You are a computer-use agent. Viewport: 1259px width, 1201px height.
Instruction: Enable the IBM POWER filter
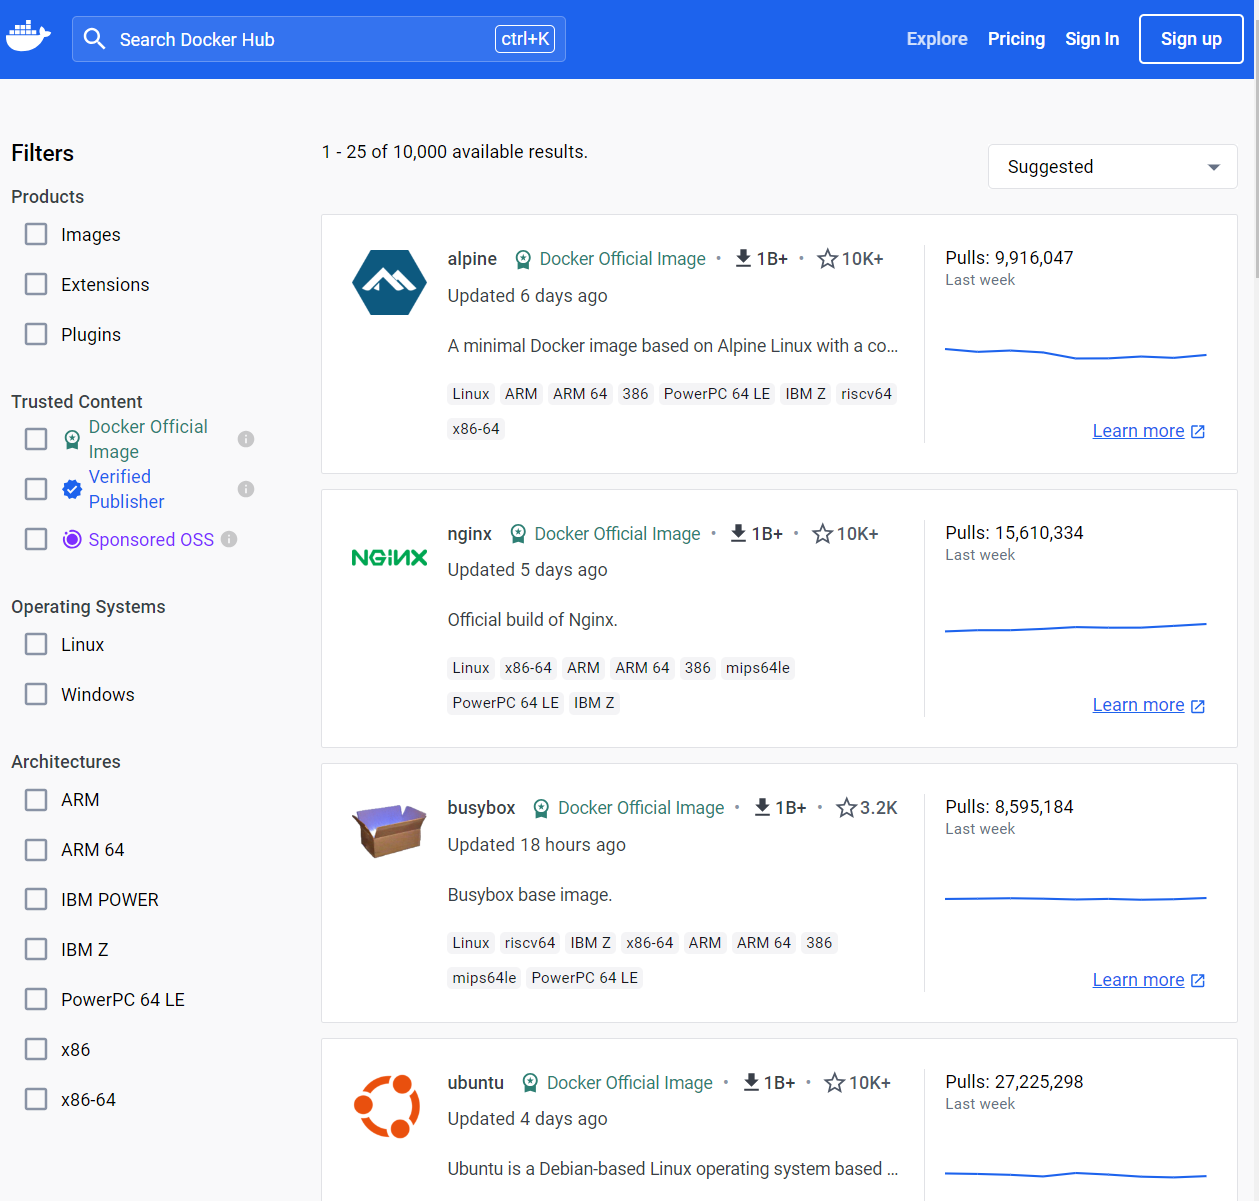click(36, 899)
